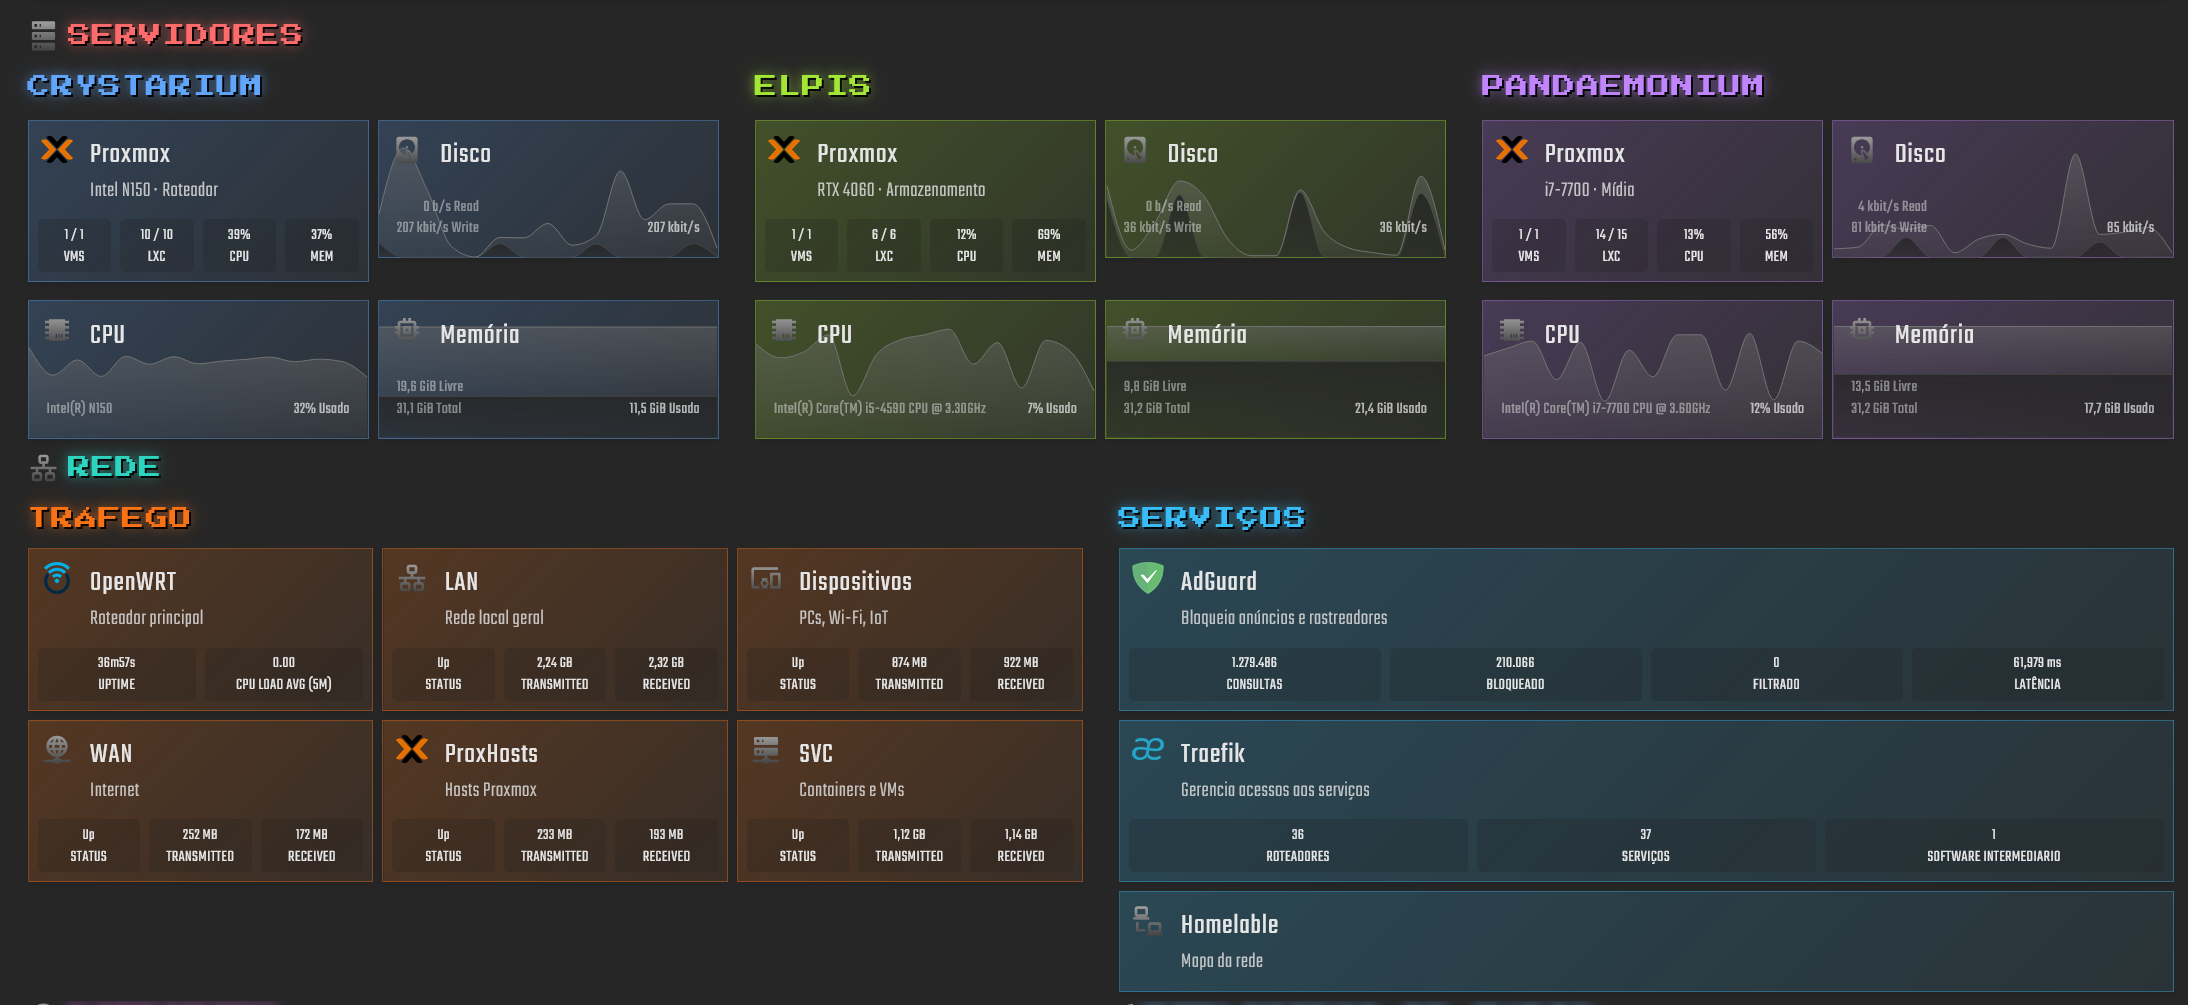
Task: Collapse the Servidores section header
Action: pyautogui.click(x=184, y=35)
